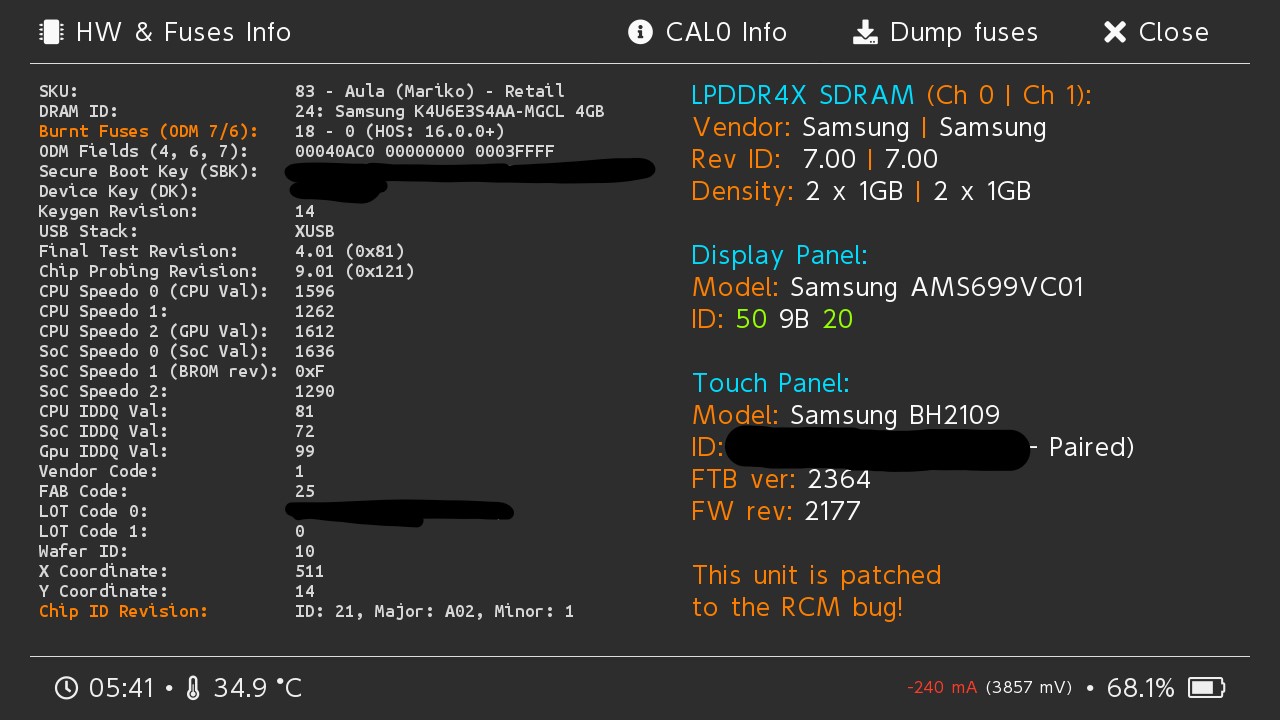Select the burnt fuses value "18 - 0 (HOS: 16.0.0+)"
Viewport: 1280px width, 720px height.
pos(400,131)
